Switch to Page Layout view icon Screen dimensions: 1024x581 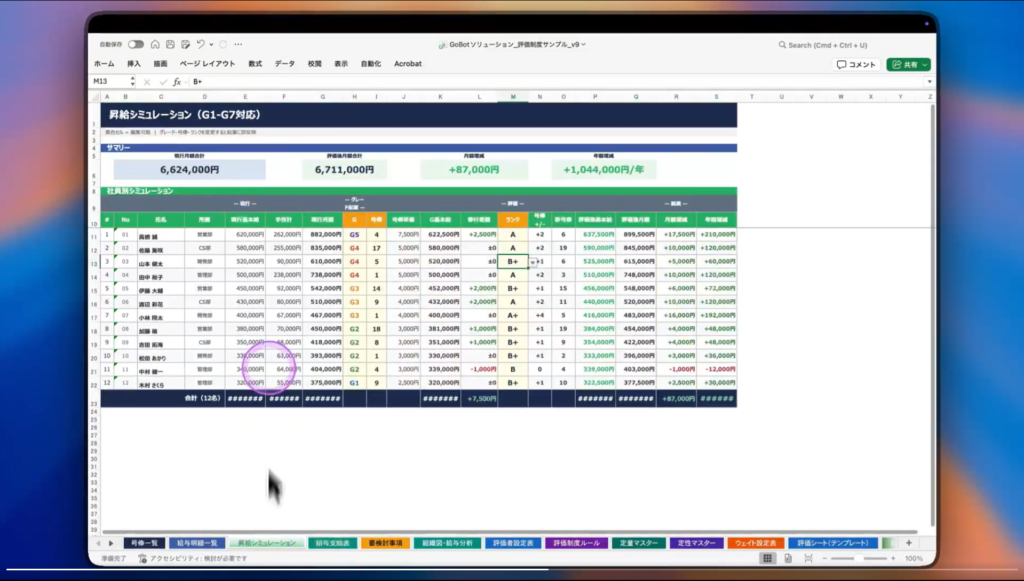tap(787, 558)
